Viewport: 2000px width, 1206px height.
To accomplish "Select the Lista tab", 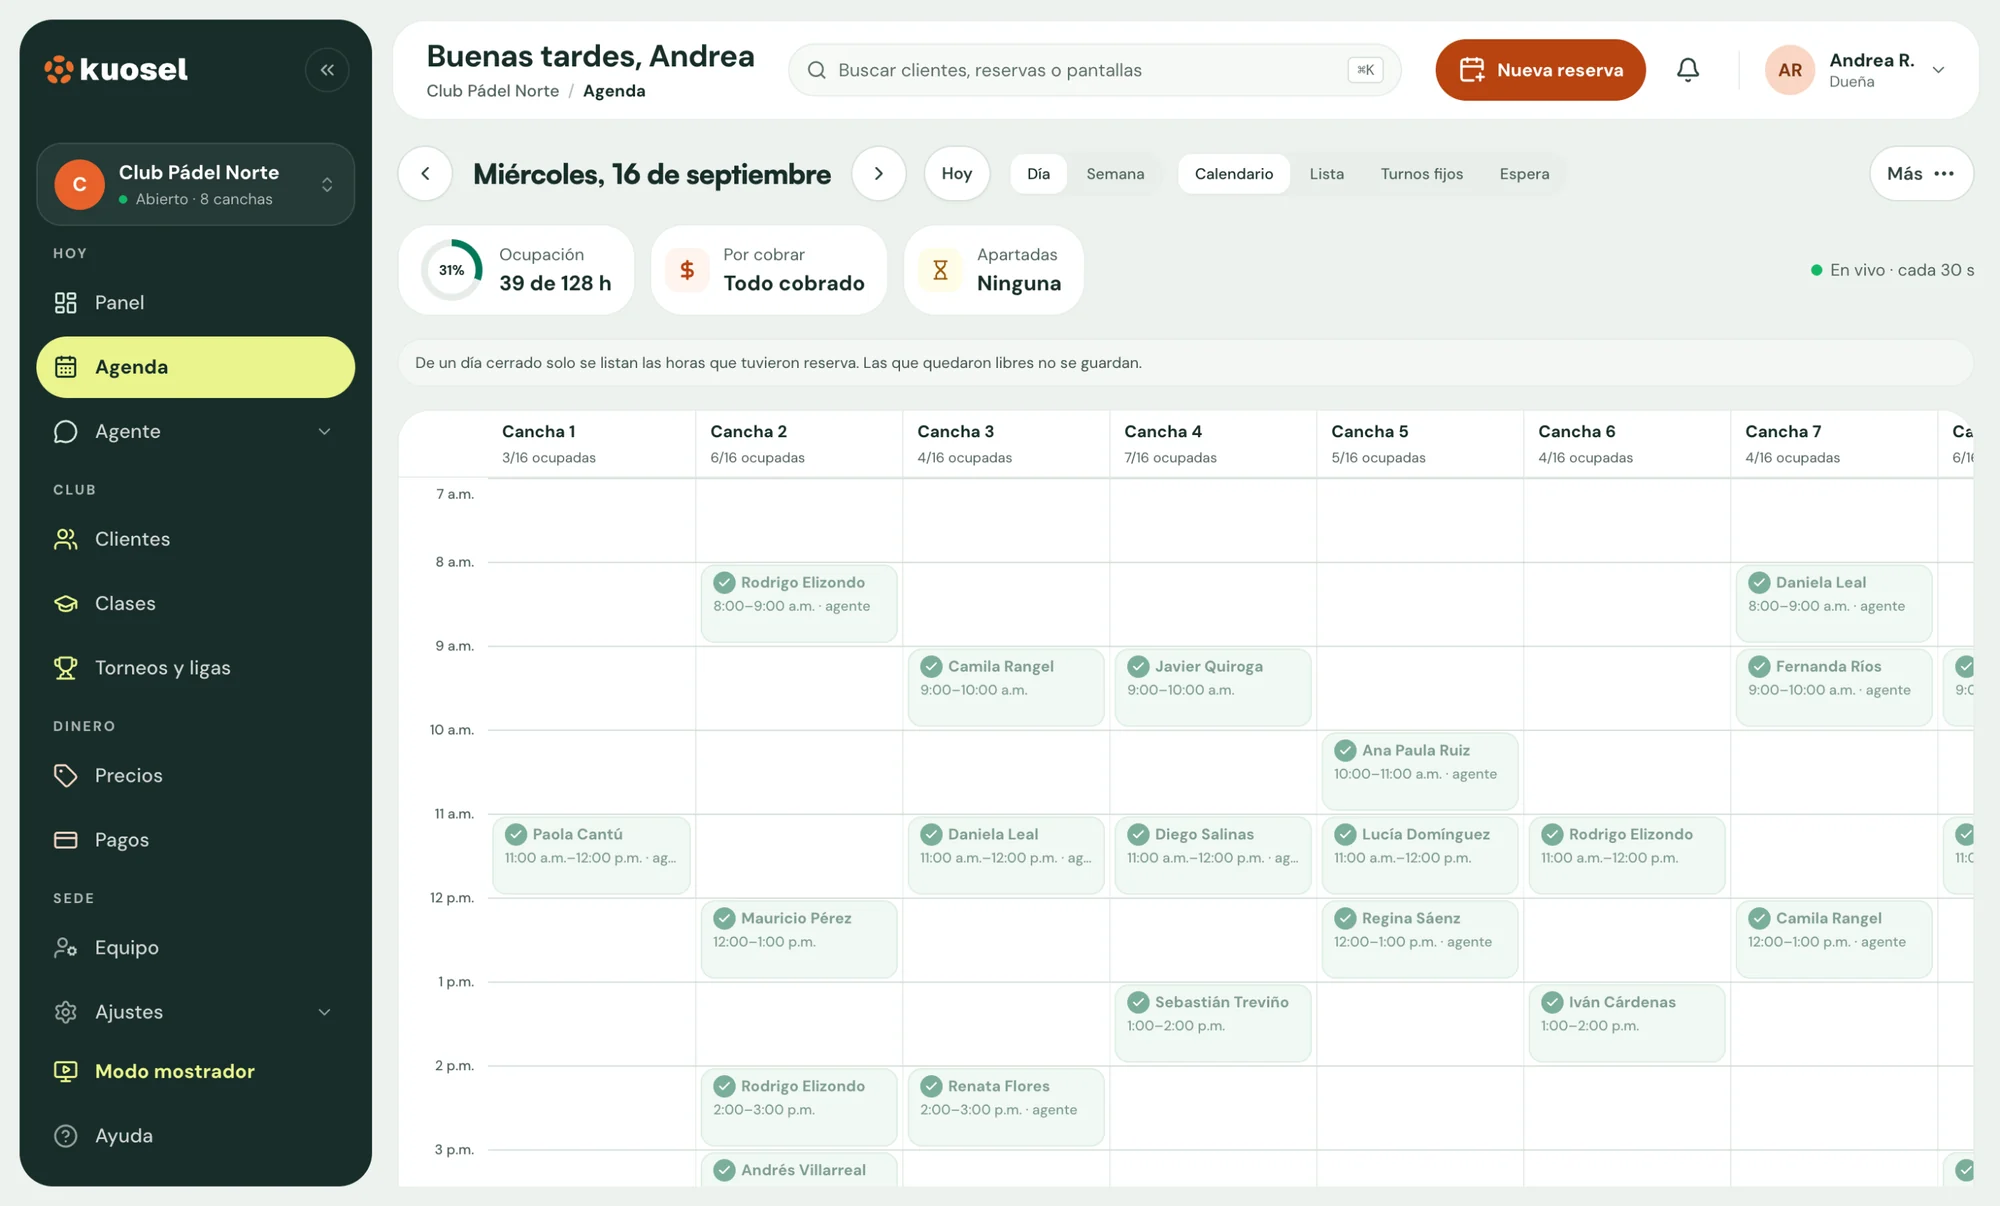I will click(1327, 174).
